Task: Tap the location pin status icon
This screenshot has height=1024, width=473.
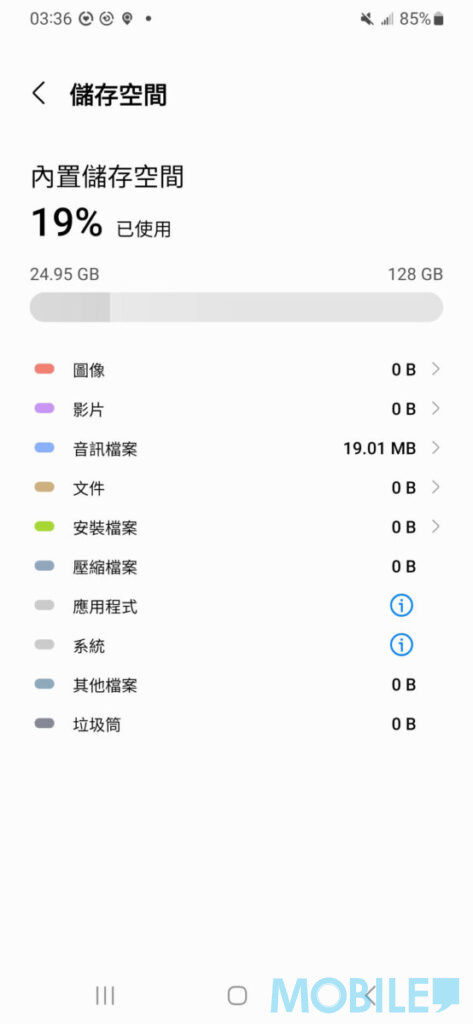Action: point(127,19)
